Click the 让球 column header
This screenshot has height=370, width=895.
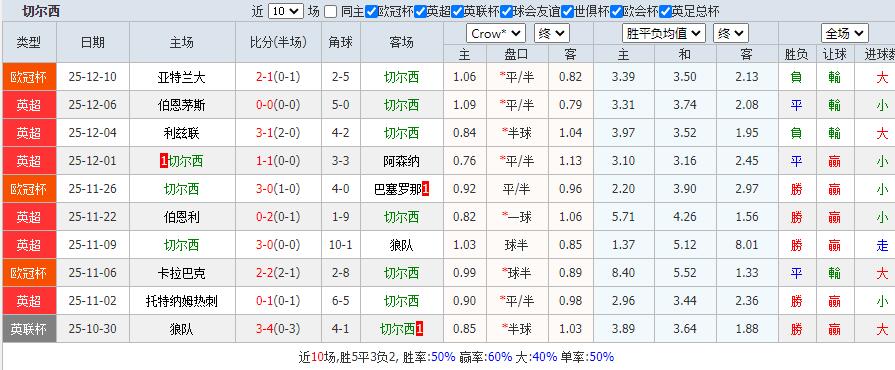[x=834, y=54]
